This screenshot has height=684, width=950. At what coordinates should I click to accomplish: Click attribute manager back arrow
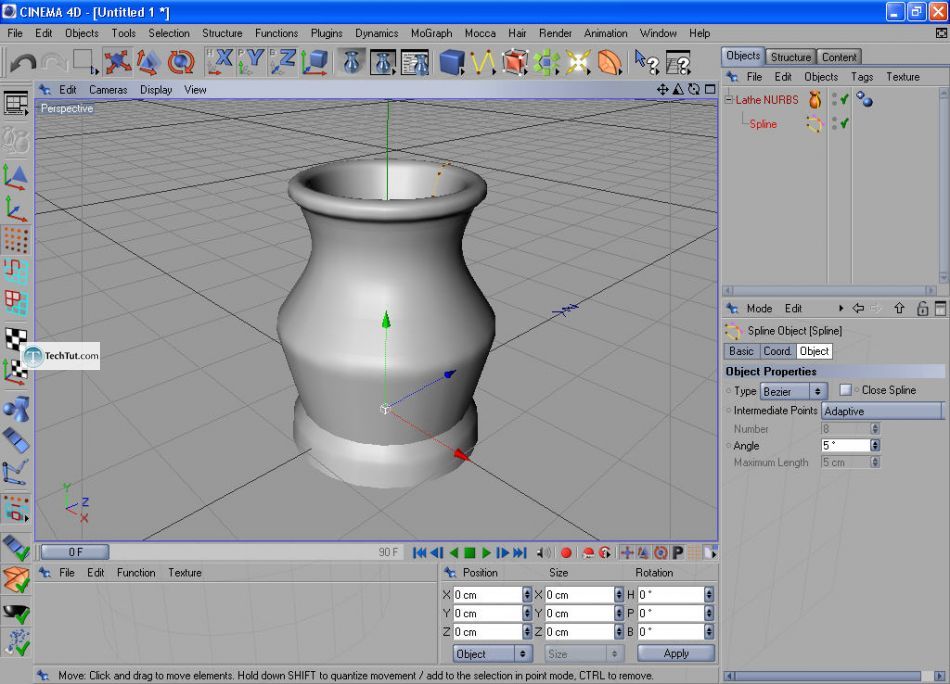(x=858, y=308)
